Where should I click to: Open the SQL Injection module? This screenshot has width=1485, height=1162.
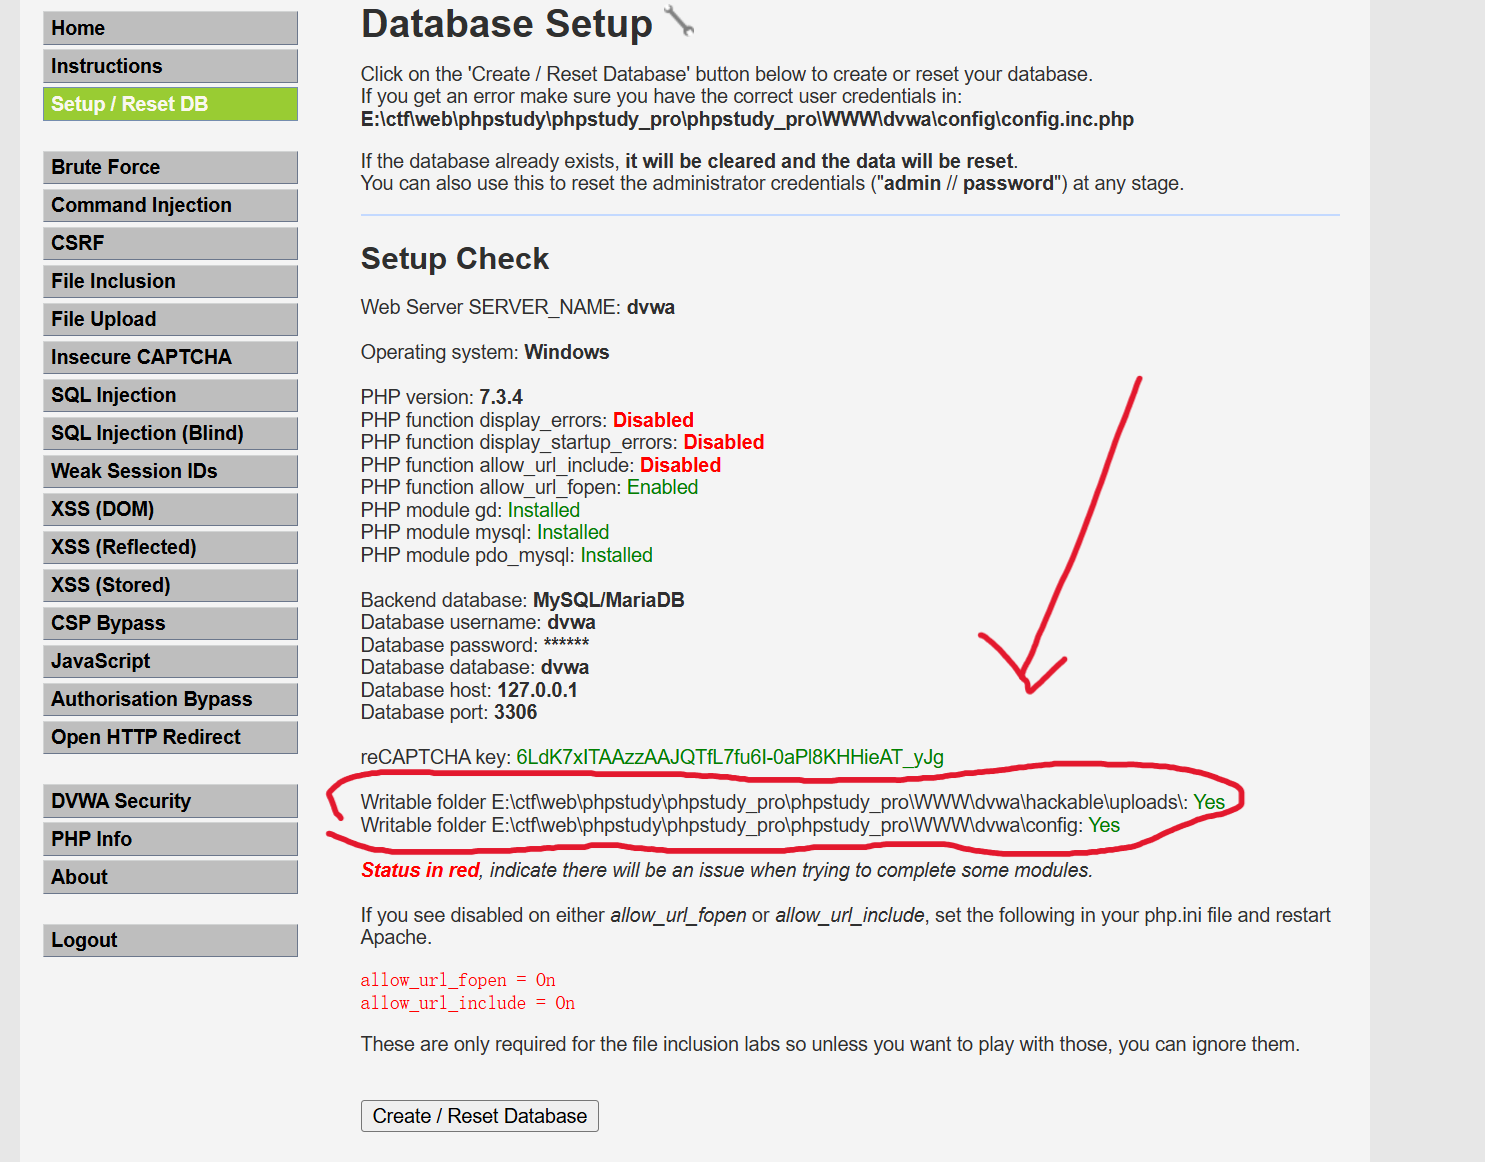coord(170,395)
